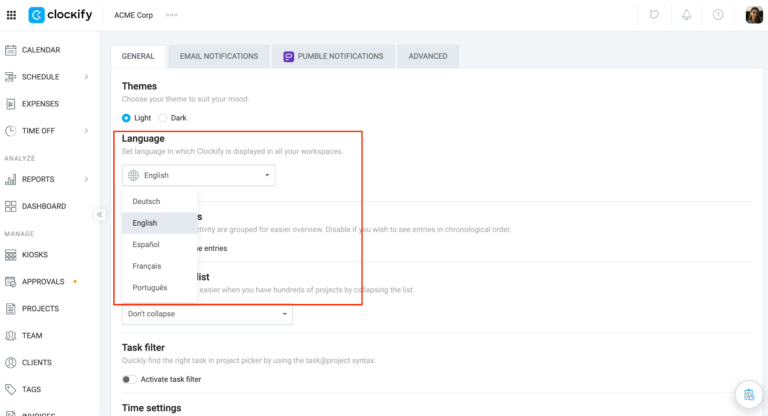Open the notifications bell

pos(686,15)
